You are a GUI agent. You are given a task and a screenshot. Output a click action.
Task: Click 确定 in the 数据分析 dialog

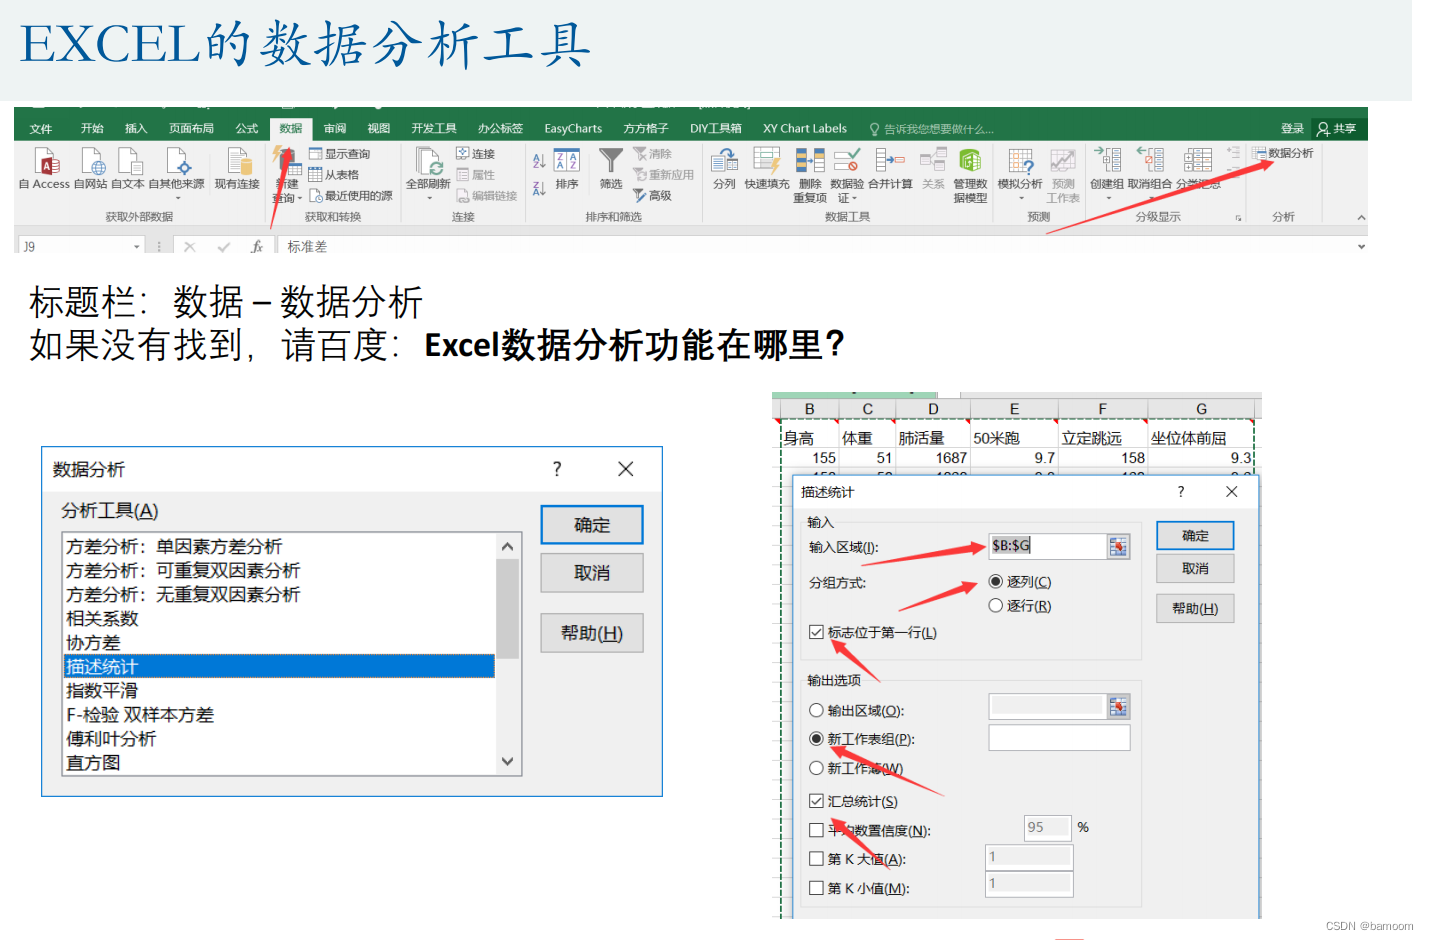[x=592, y=525]
